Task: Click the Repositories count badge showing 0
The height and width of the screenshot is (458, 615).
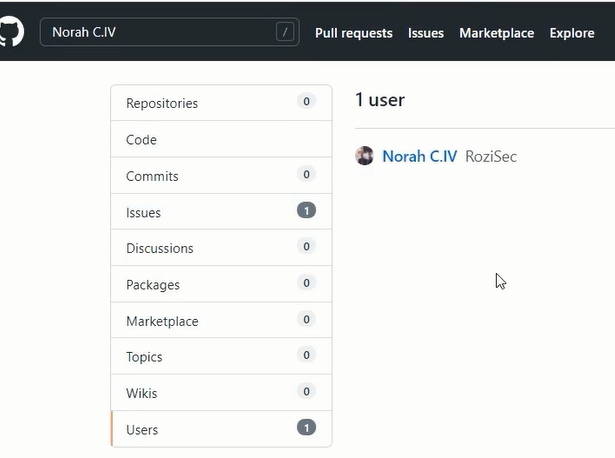Action: pos(306,101)
